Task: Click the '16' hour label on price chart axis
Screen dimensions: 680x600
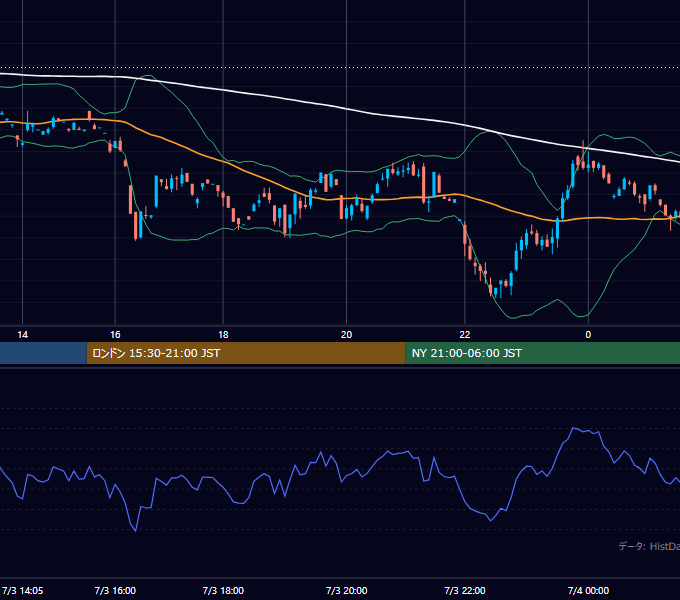Action: 115,335
